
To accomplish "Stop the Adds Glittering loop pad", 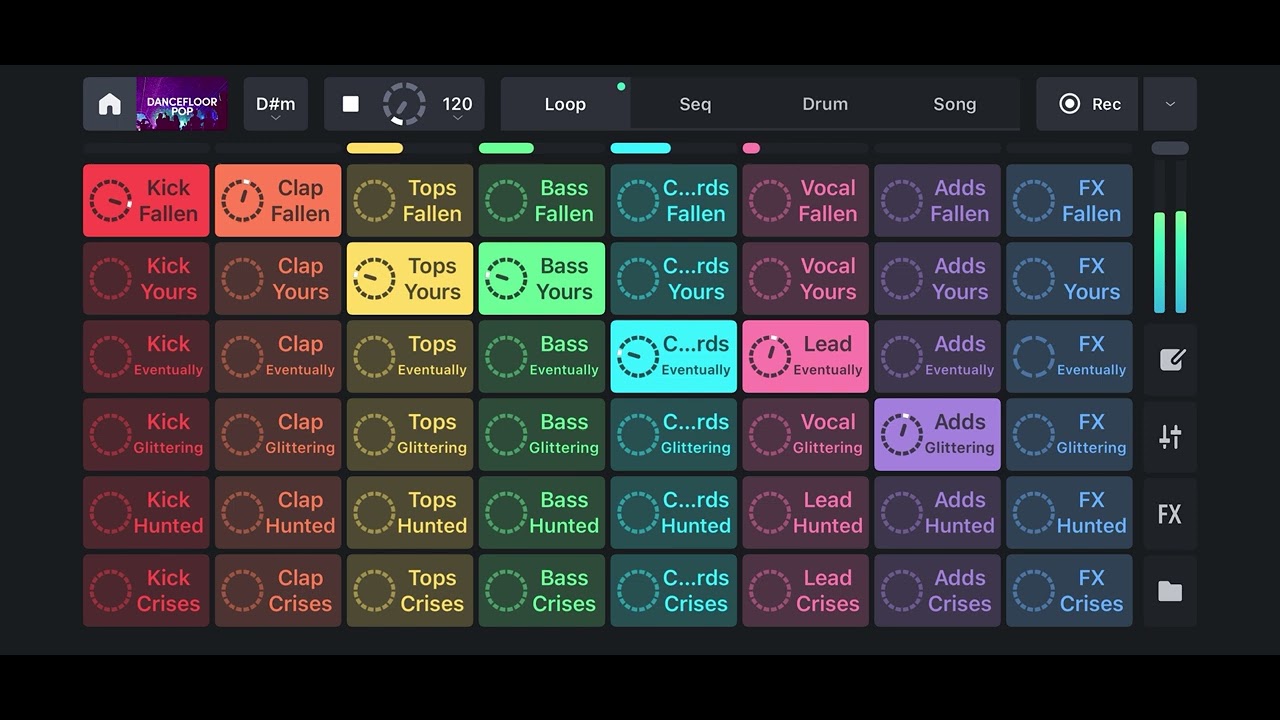I will [x=938, y=435].
